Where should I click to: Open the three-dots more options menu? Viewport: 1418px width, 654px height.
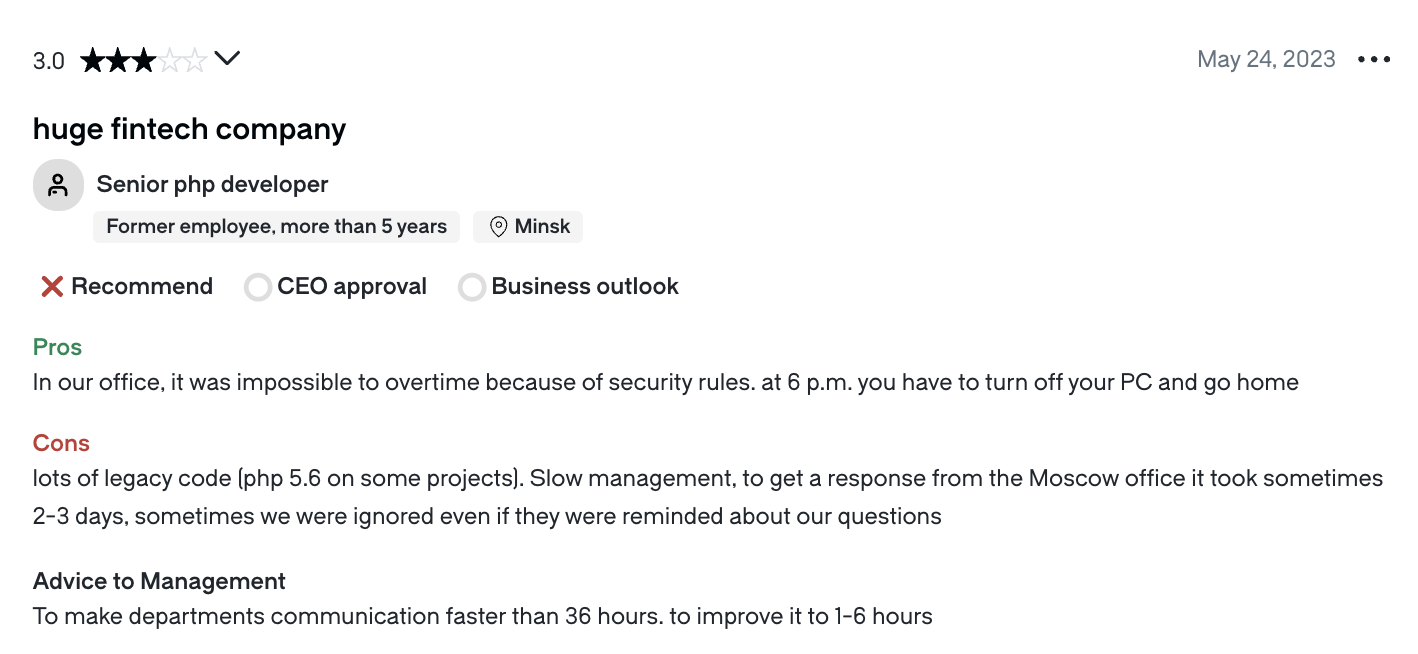[1374, 60]
